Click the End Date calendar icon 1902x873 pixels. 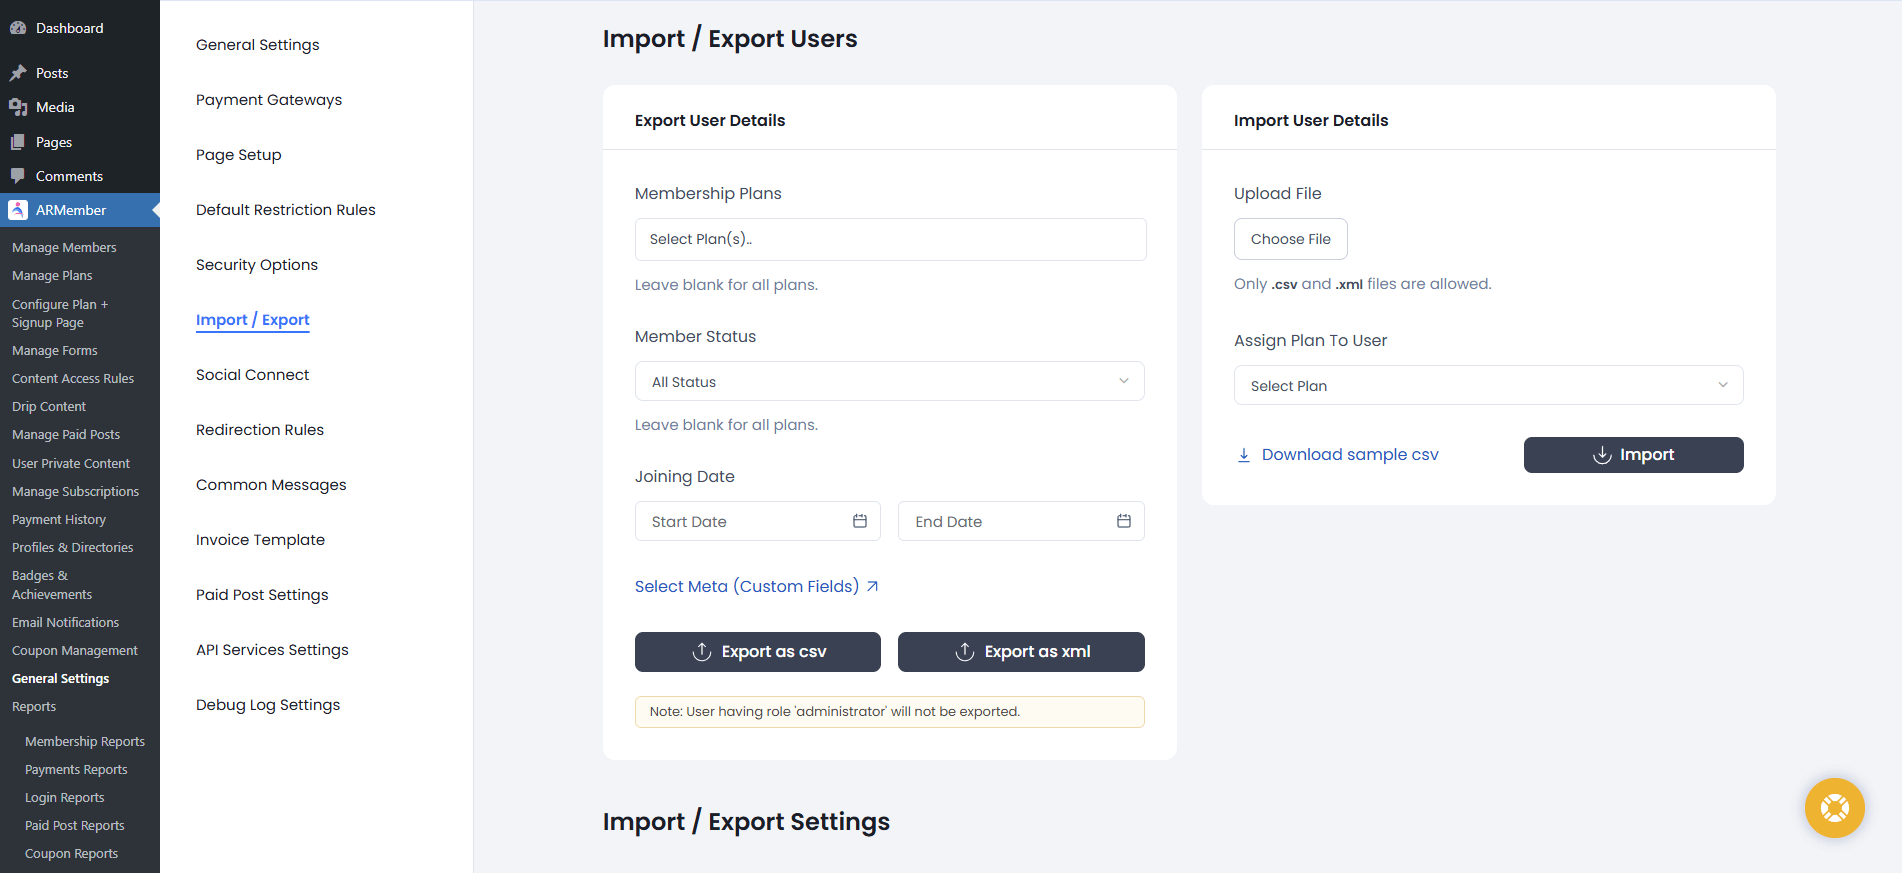point(1124,521)
